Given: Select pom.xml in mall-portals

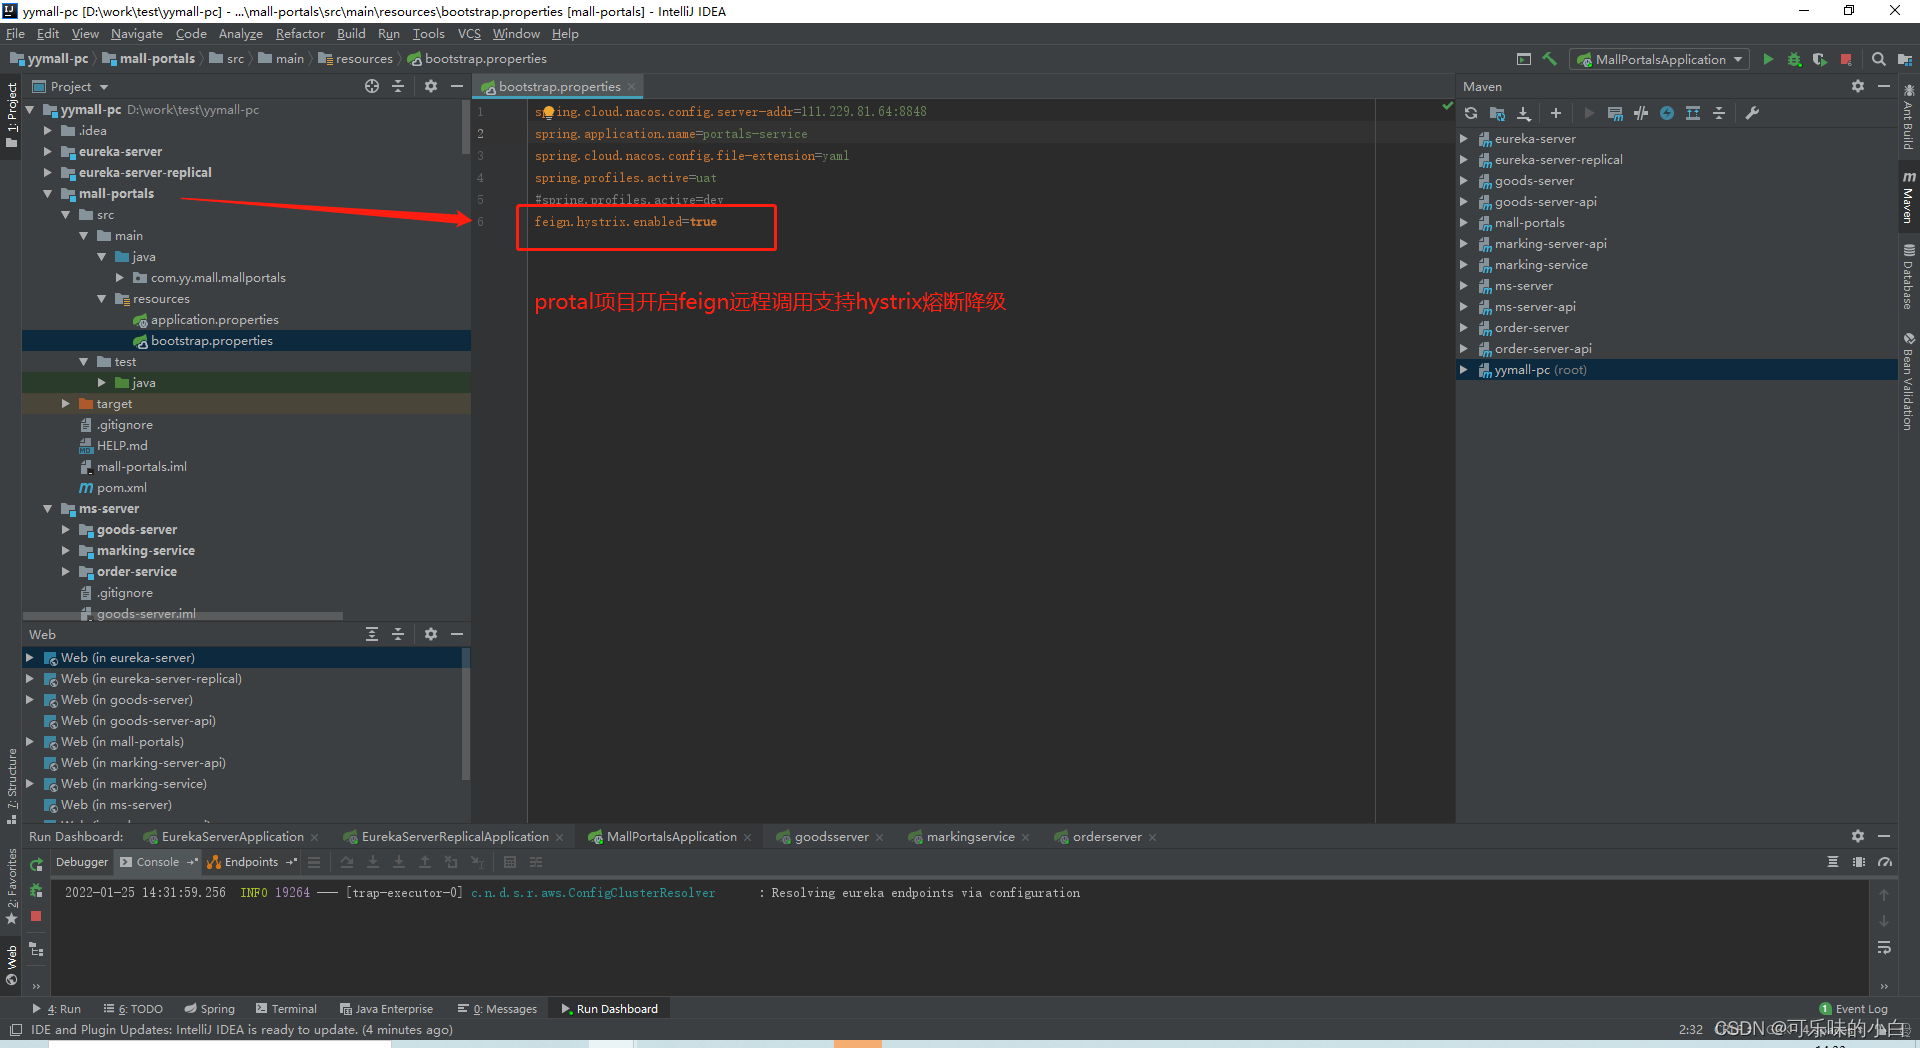Looking at the screenshot, I should (x=121, y=488).
